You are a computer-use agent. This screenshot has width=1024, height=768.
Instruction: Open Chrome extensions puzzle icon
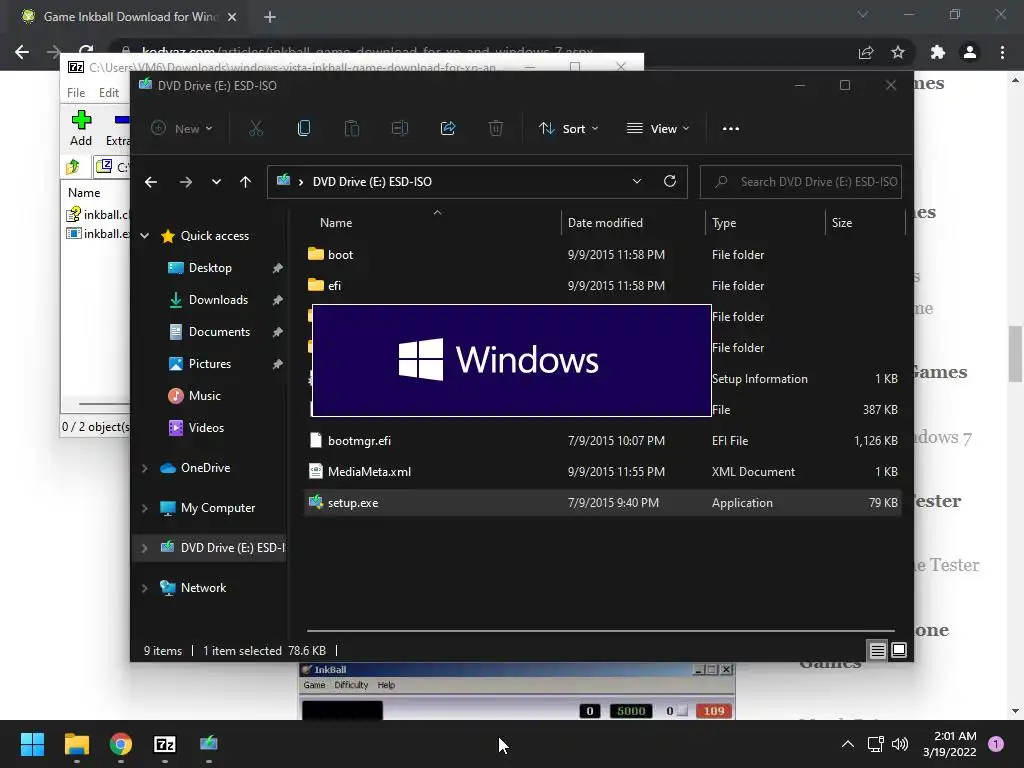938,52
